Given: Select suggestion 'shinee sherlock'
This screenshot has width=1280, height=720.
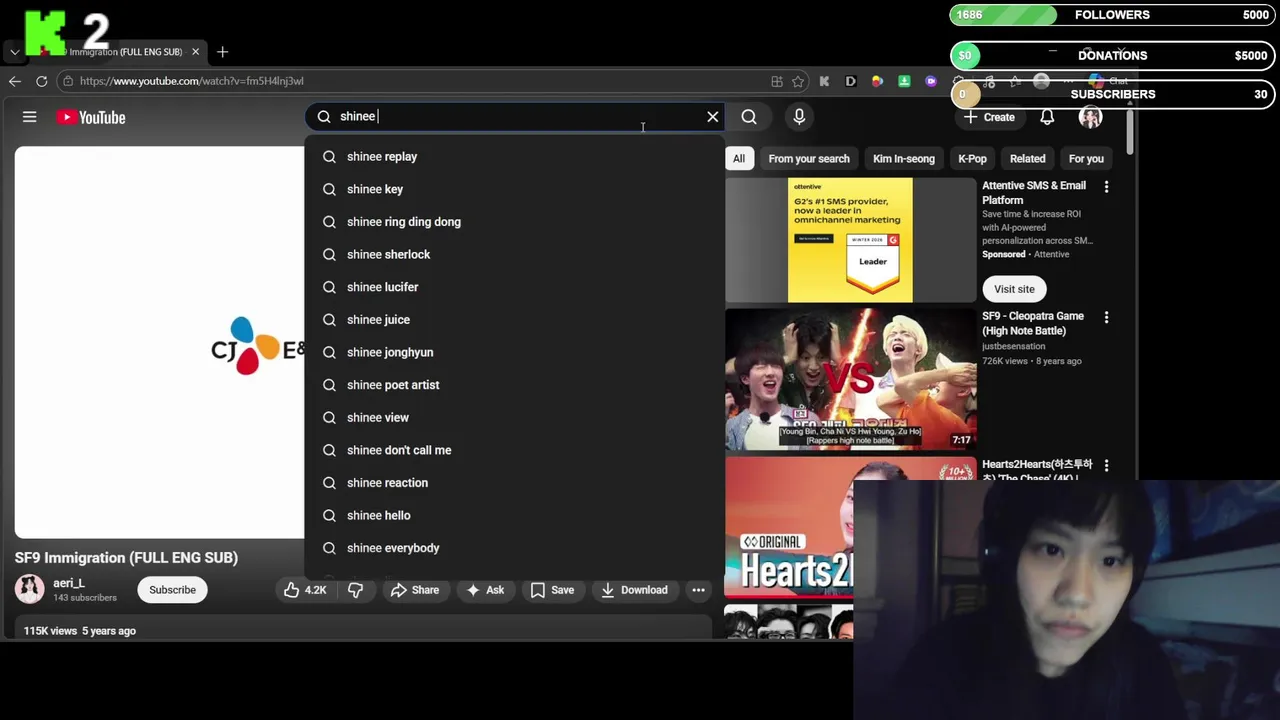Looking at the screenshot, I should (514, 255).
